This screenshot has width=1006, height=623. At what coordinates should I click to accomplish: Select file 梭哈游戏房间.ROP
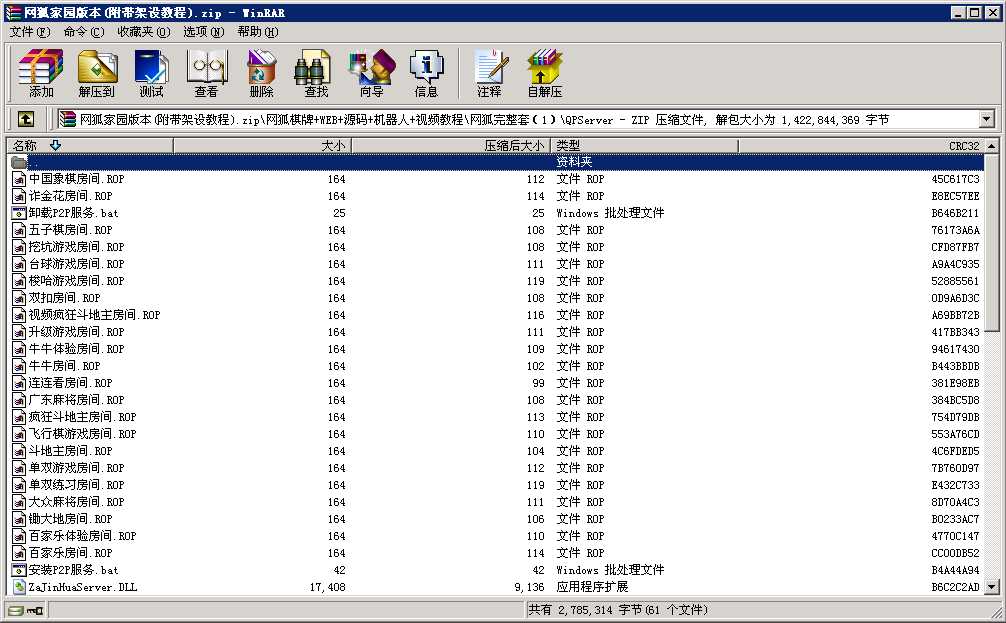76,281
